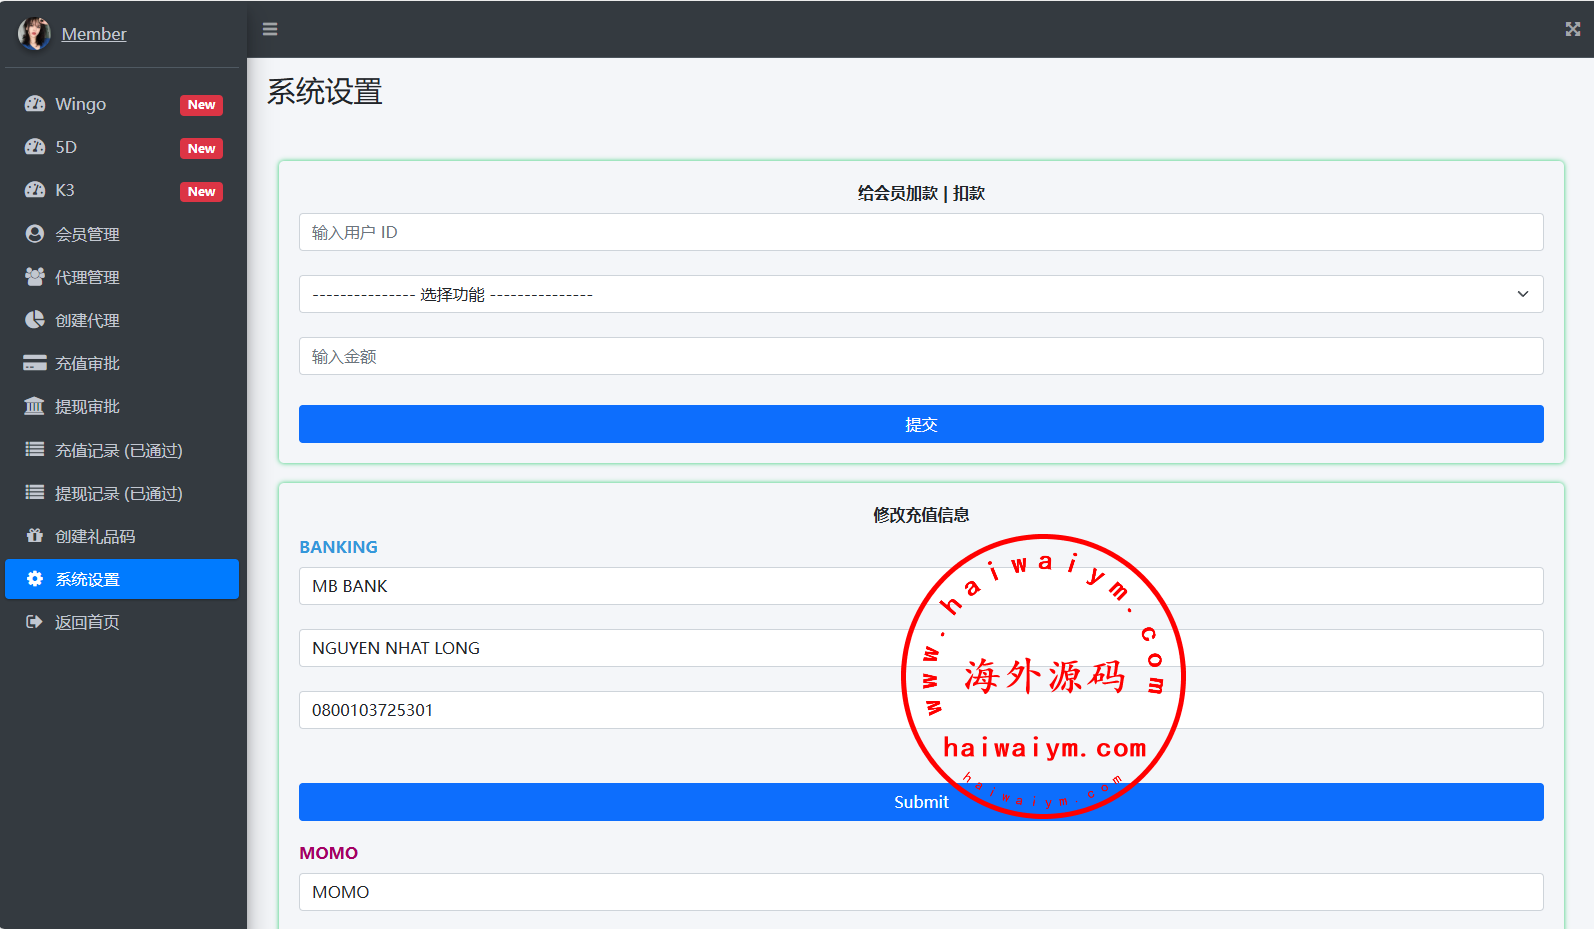Viewport: 1594px width, 929px height.
Task: Go to 充值记录 (已通过) page
Action: tap(118, 450)
